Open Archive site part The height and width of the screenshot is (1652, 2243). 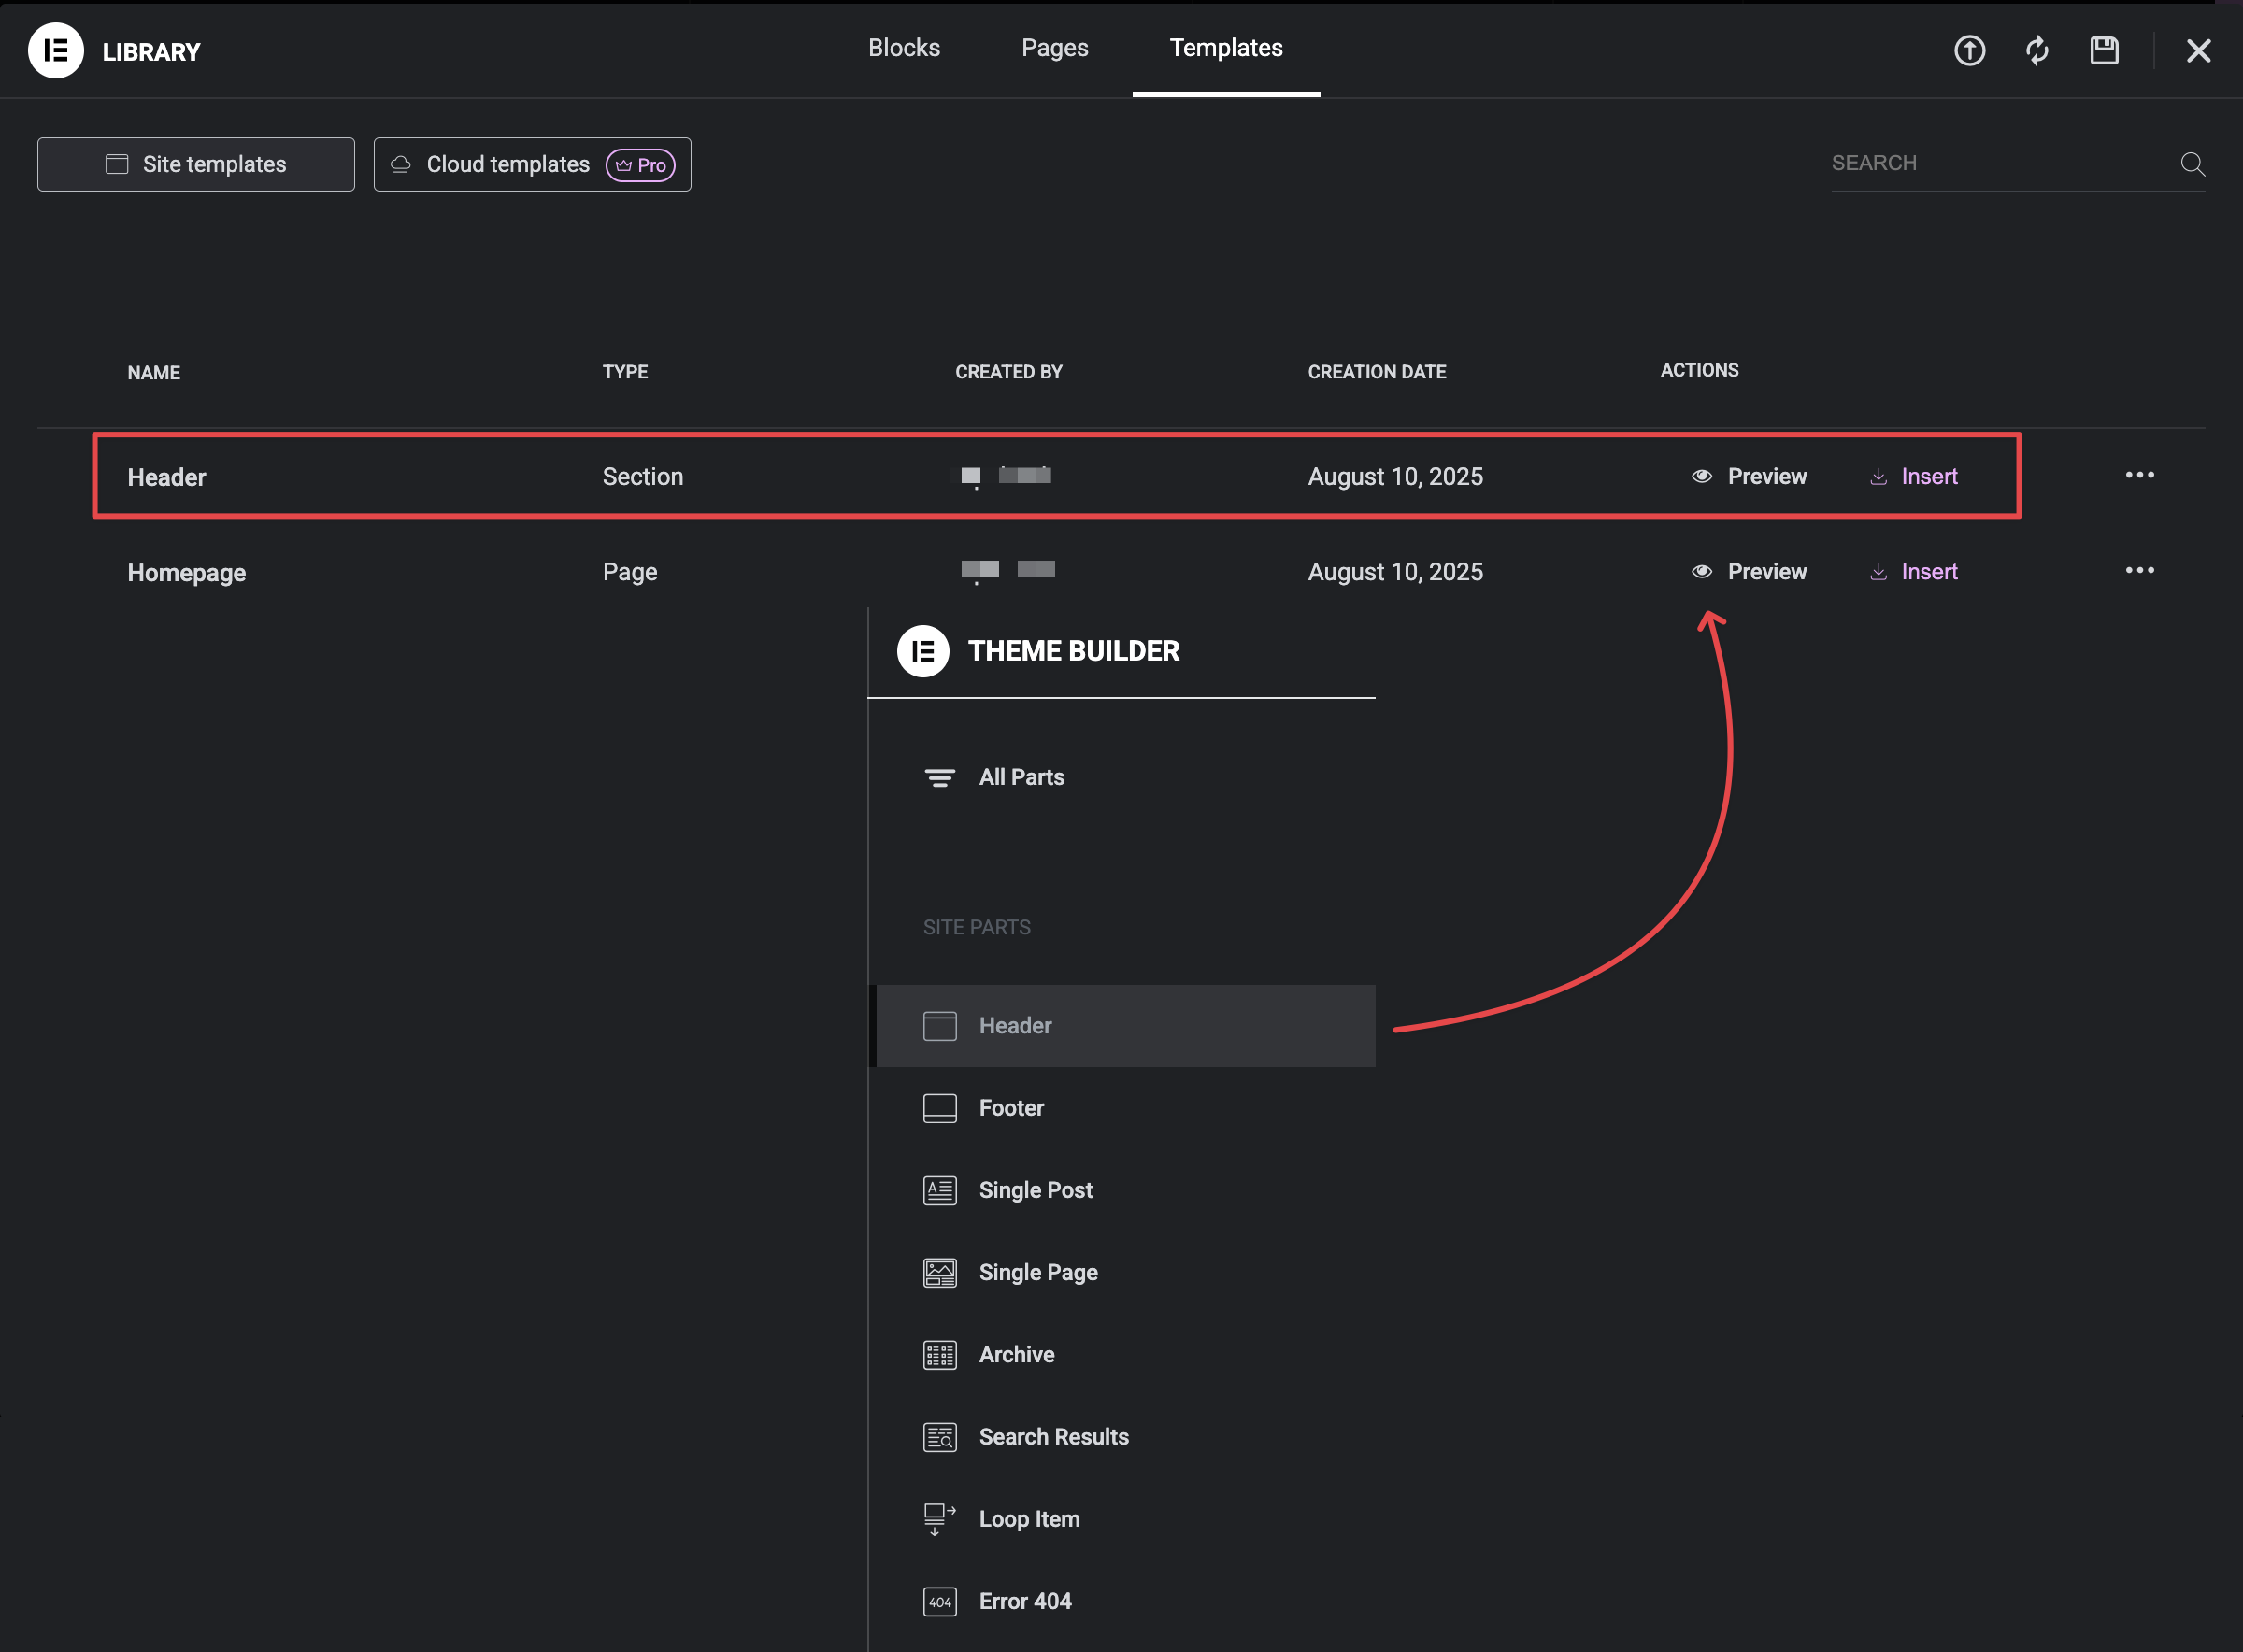[x=1016, y=1354]
